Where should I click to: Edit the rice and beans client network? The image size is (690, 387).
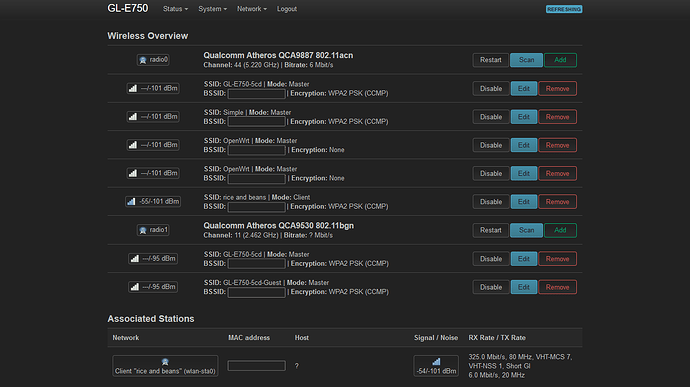pyautogui.click(x=524, y=202)
